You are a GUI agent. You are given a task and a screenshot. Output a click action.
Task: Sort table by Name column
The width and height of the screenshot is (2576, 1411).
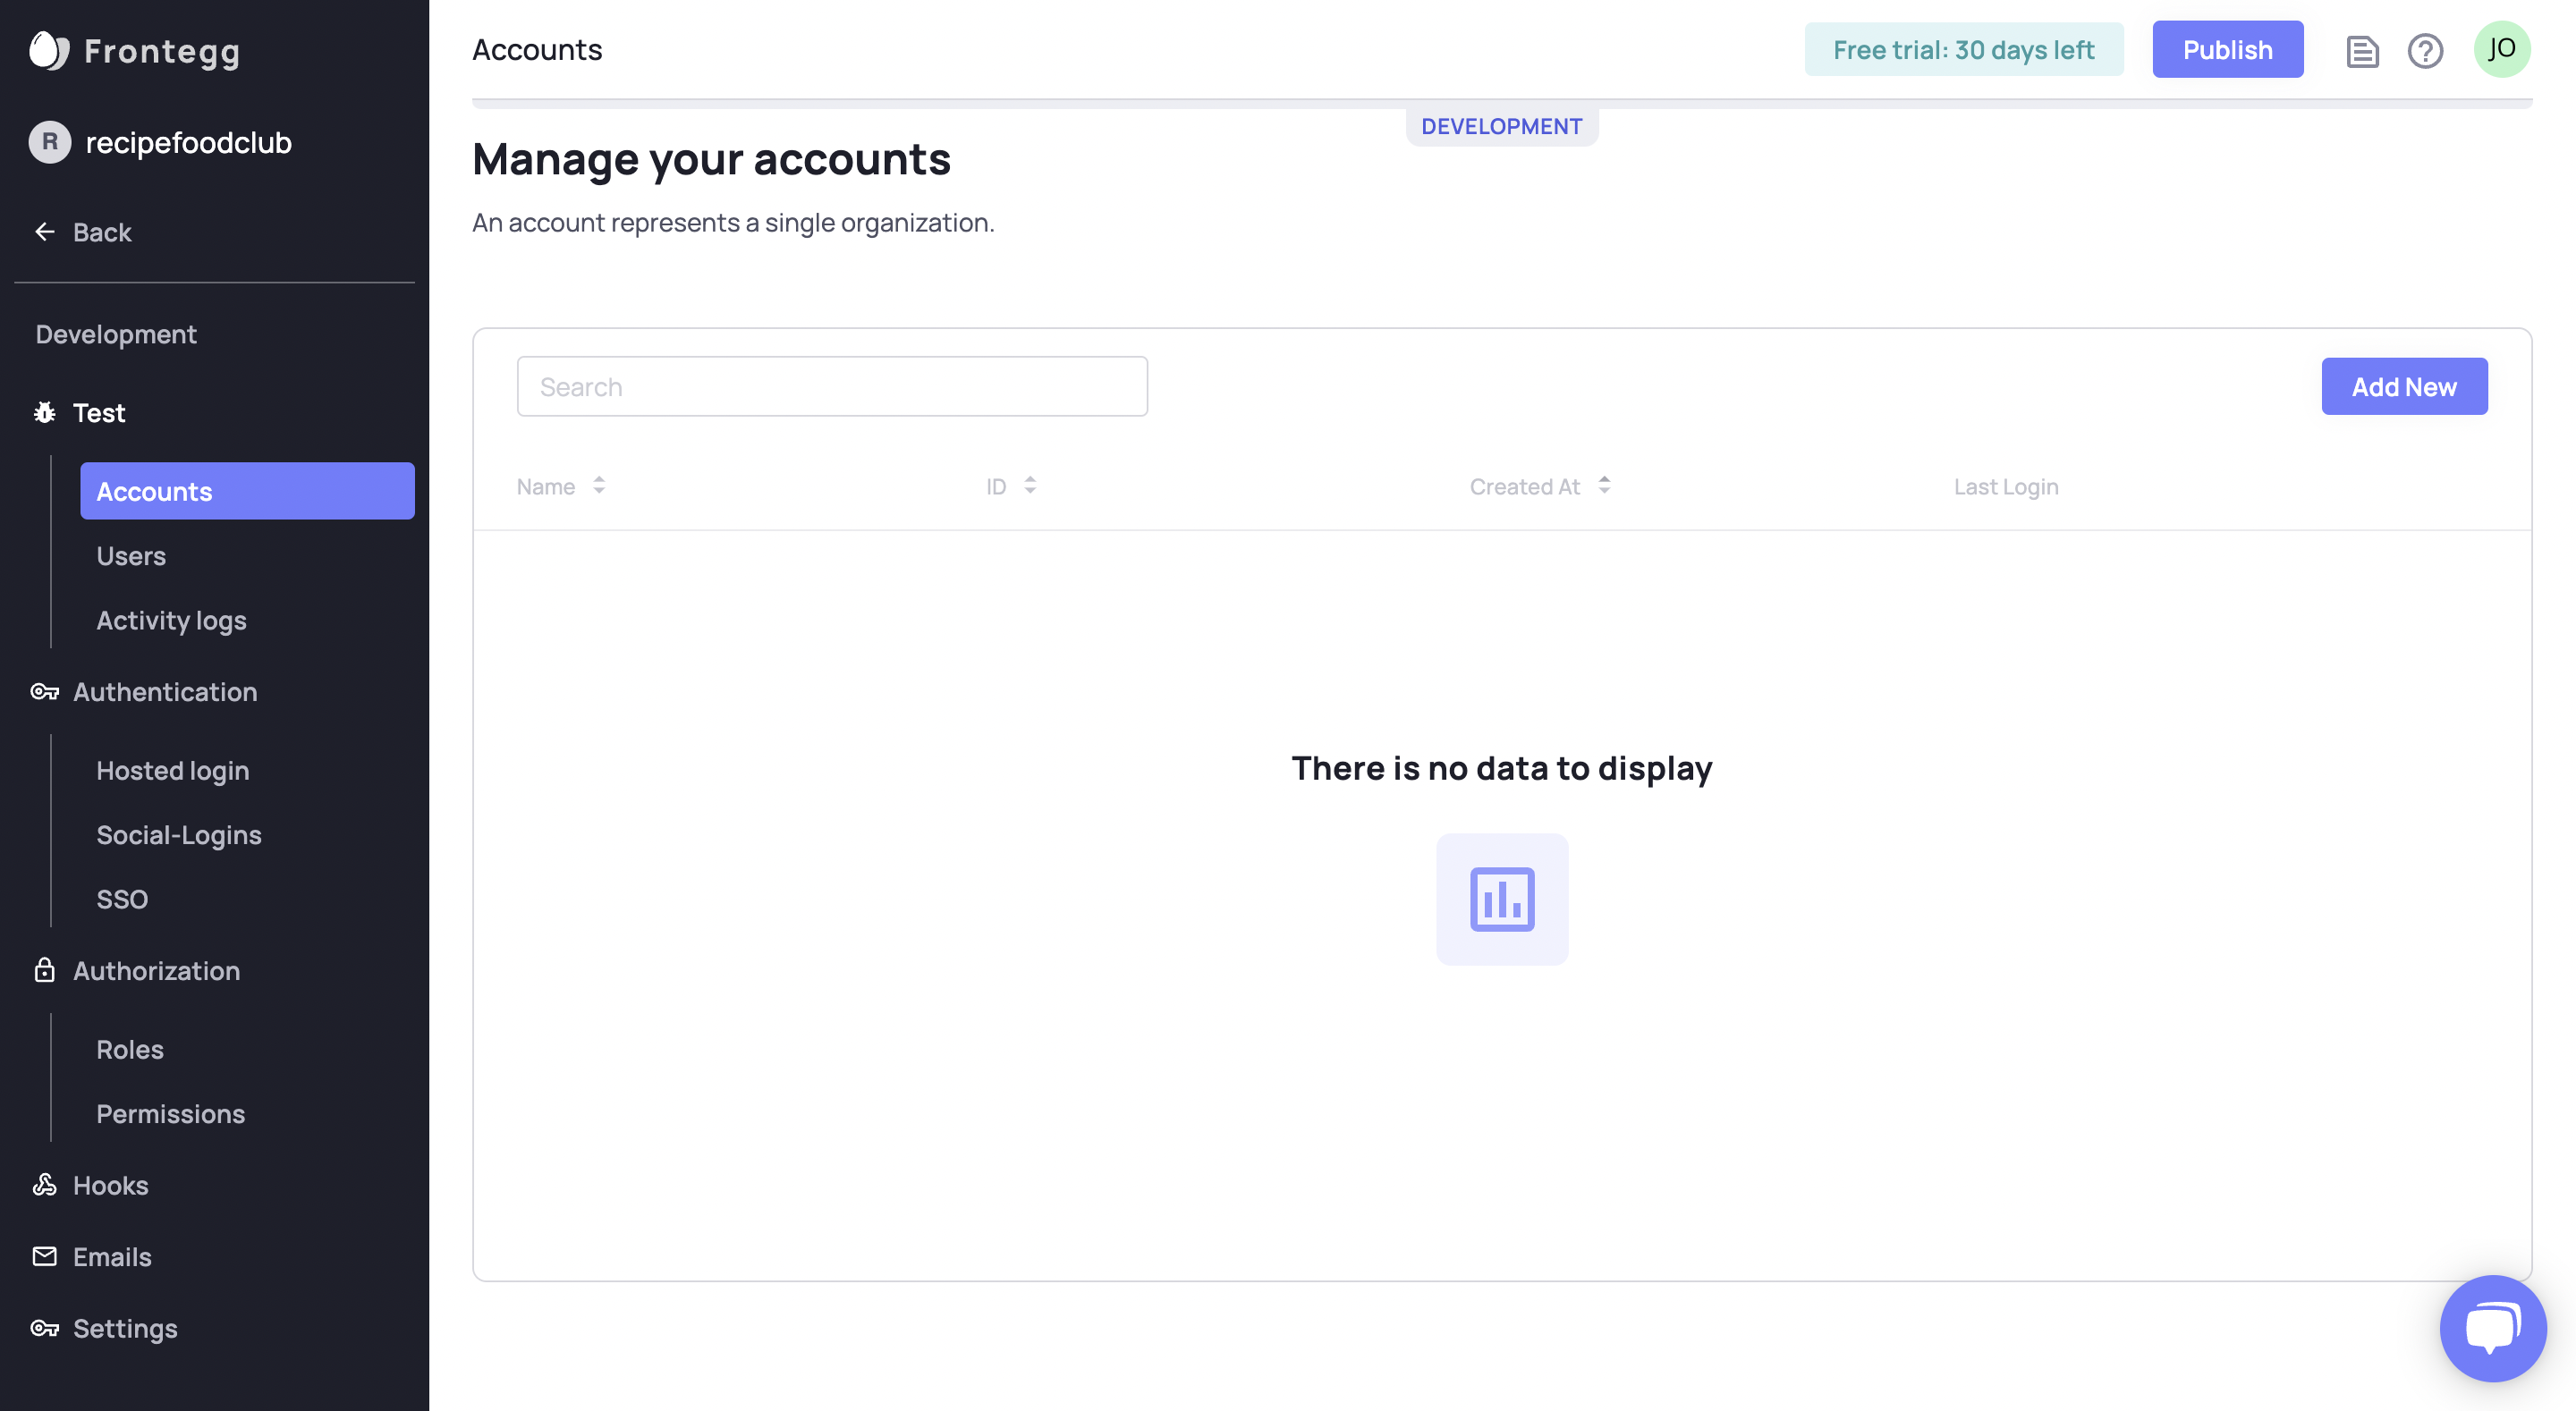coord(598,486)
